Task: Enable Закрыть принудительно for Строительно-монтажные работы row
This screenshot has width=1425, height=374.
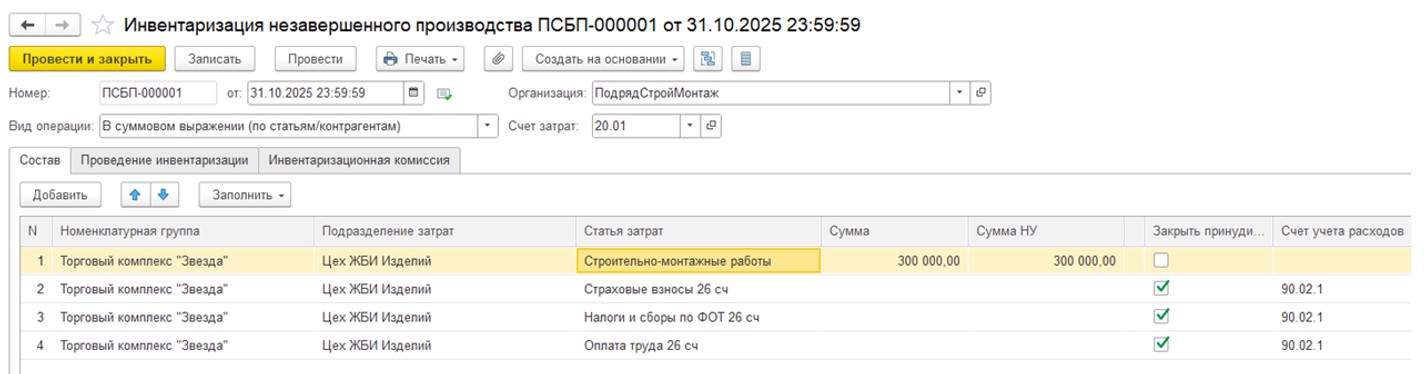Action: coord(1160,261)
